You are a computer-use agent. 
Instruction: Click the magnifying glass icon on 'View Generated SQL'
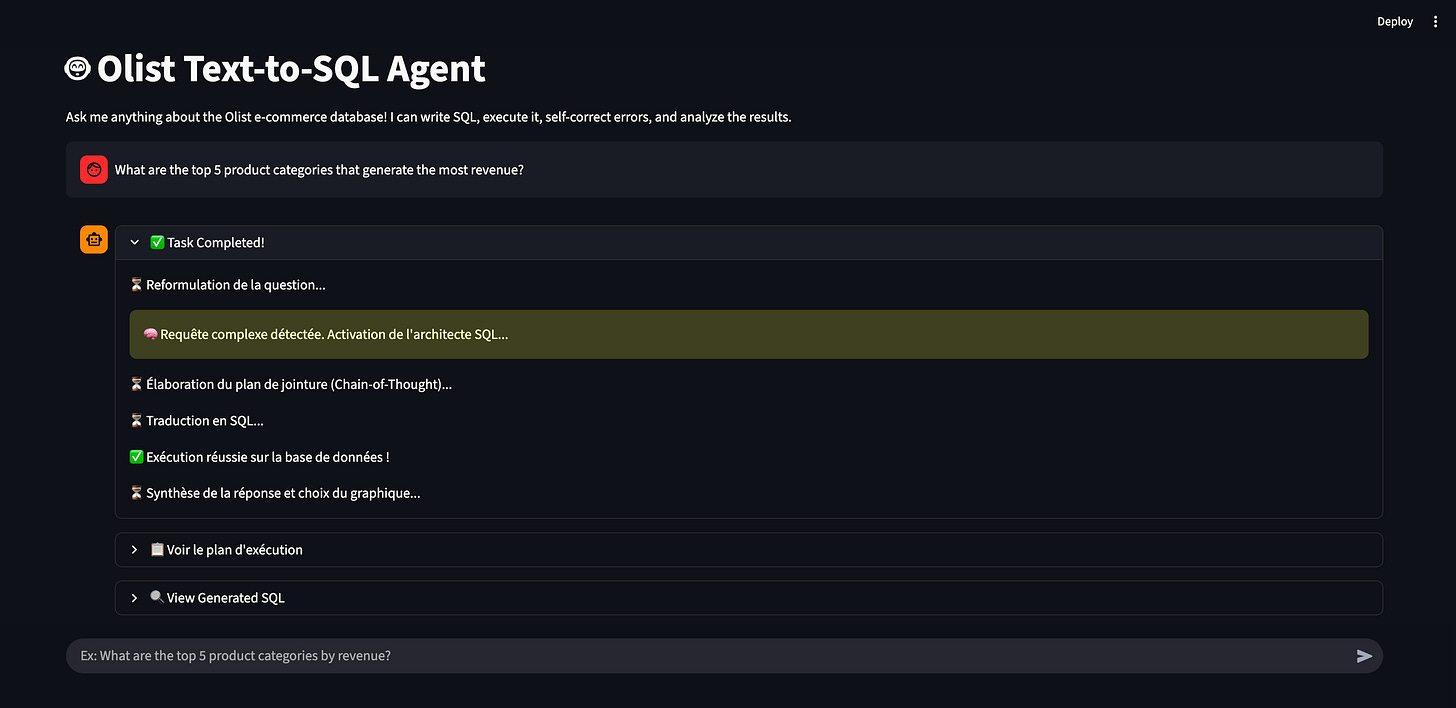[x=157, y=597]
